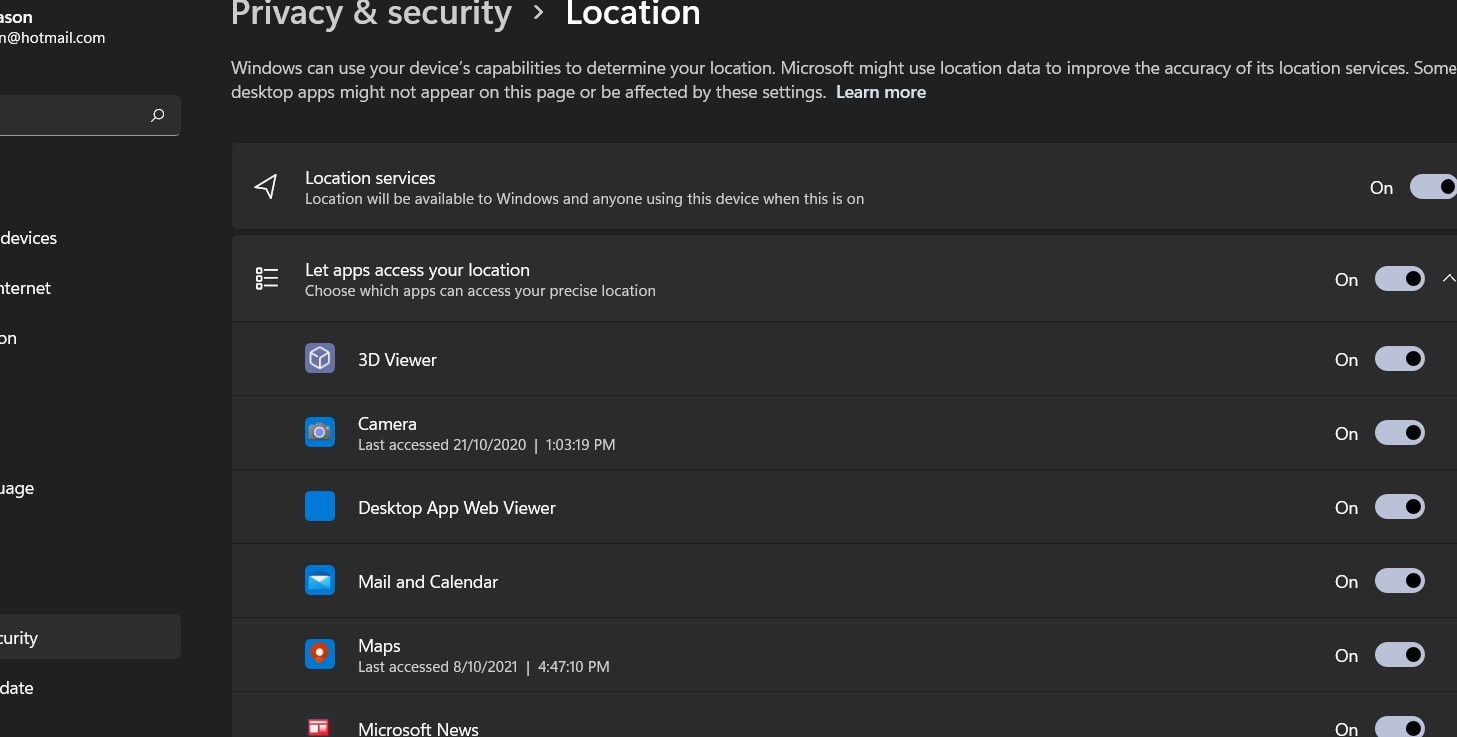The image size is (1457, 737).
Task: Click the 'Location services' row title
Action: coord(370,178)
